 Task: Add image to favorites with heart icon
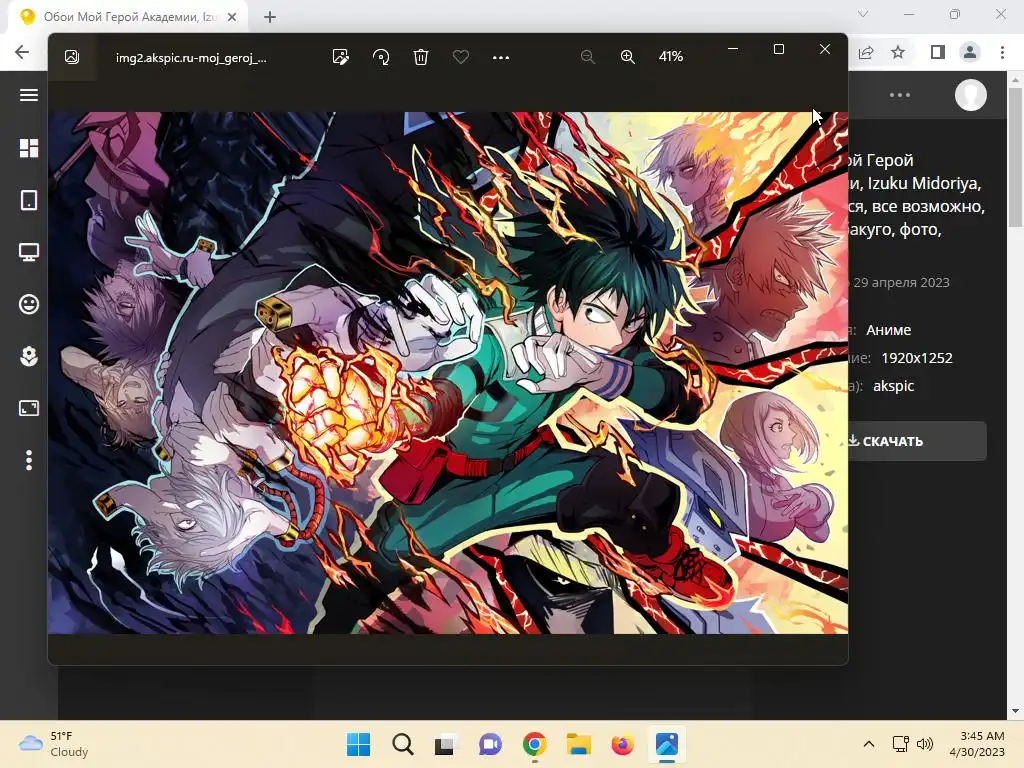(460, 57)
